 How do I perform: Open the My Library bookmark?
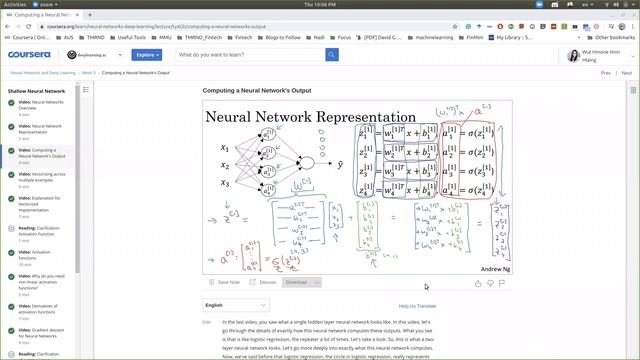click(511, 38)
